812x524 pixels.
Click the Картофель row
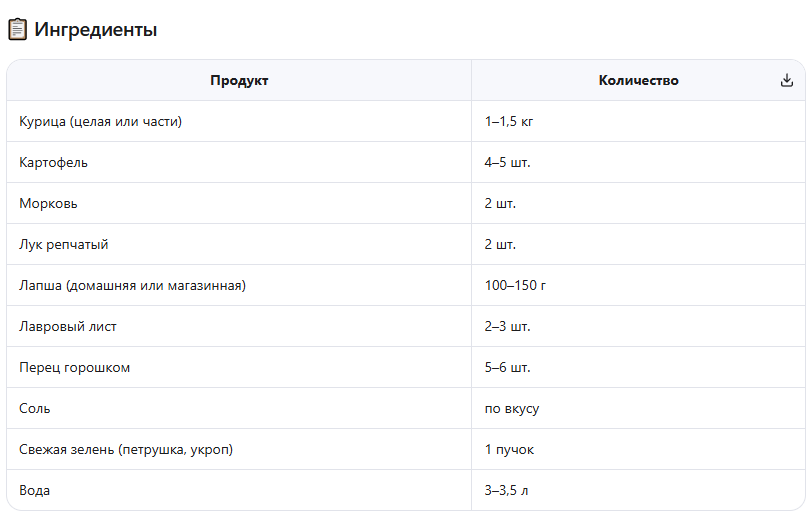tap(406, 163)
